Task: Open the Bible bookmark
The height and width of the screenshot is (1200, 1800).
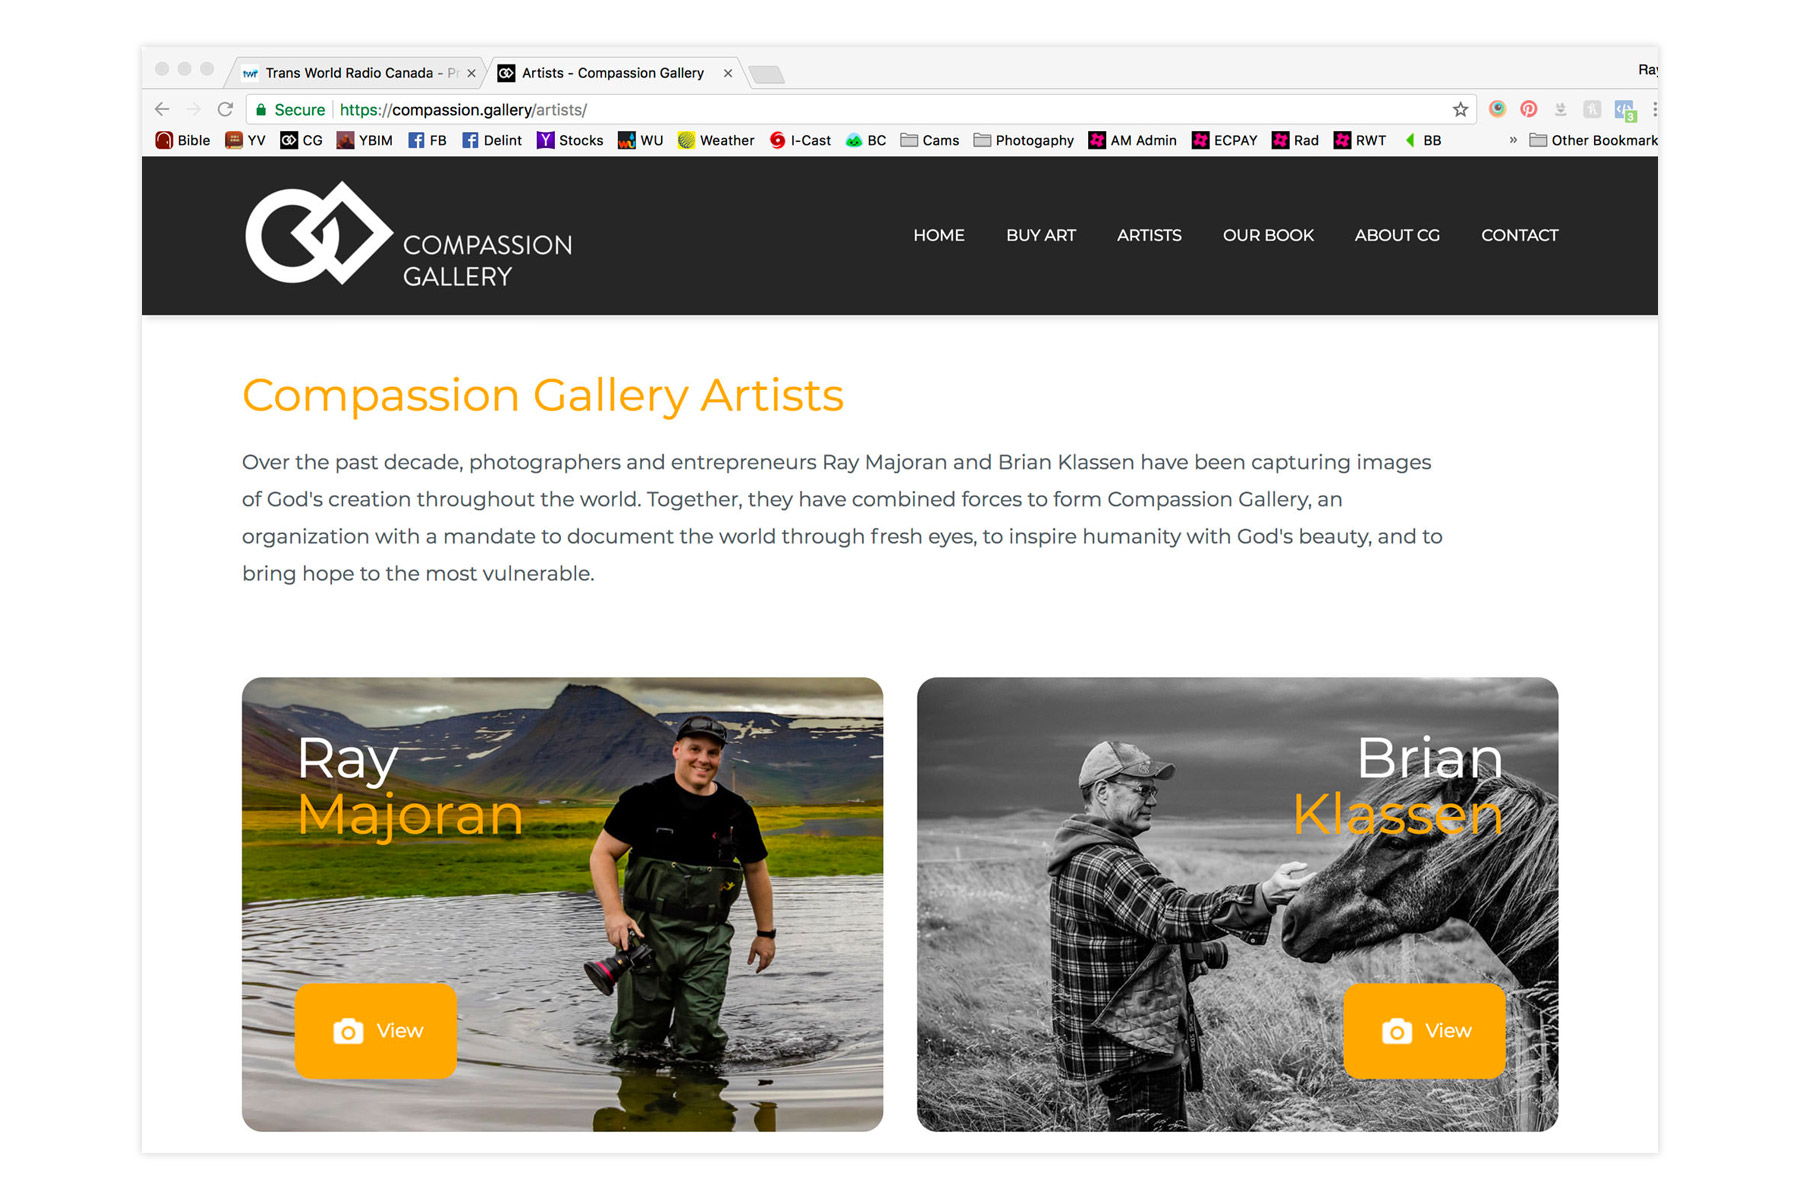Action: [x=183, y=141]
